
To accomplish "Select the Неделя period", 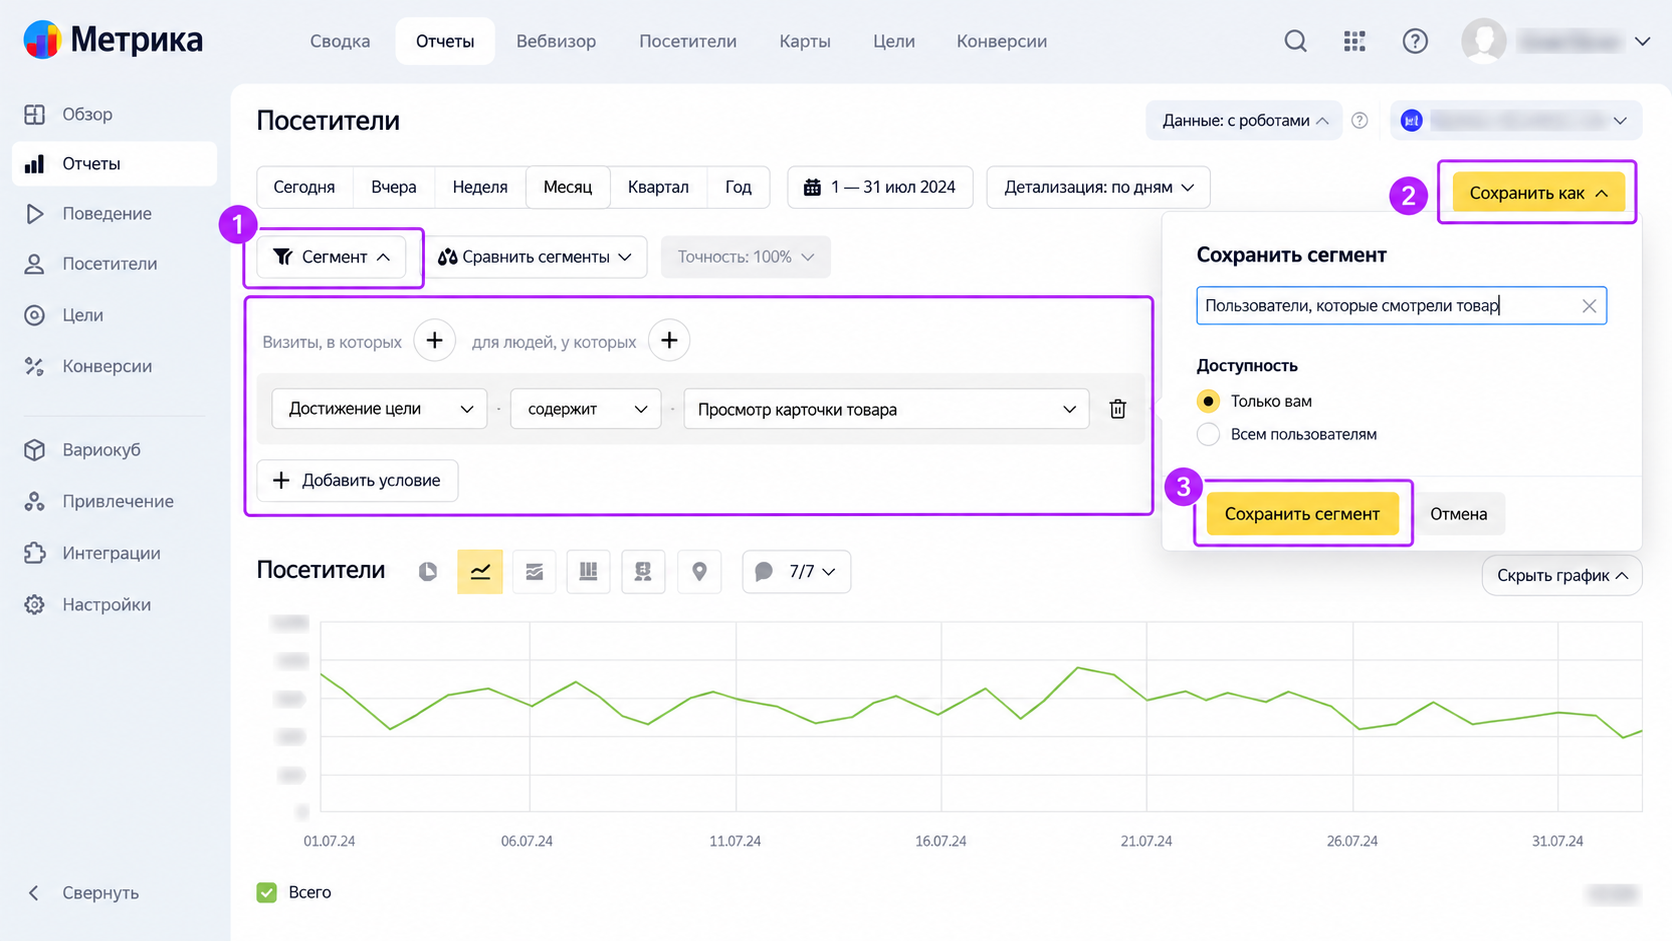I will [480, 187].
